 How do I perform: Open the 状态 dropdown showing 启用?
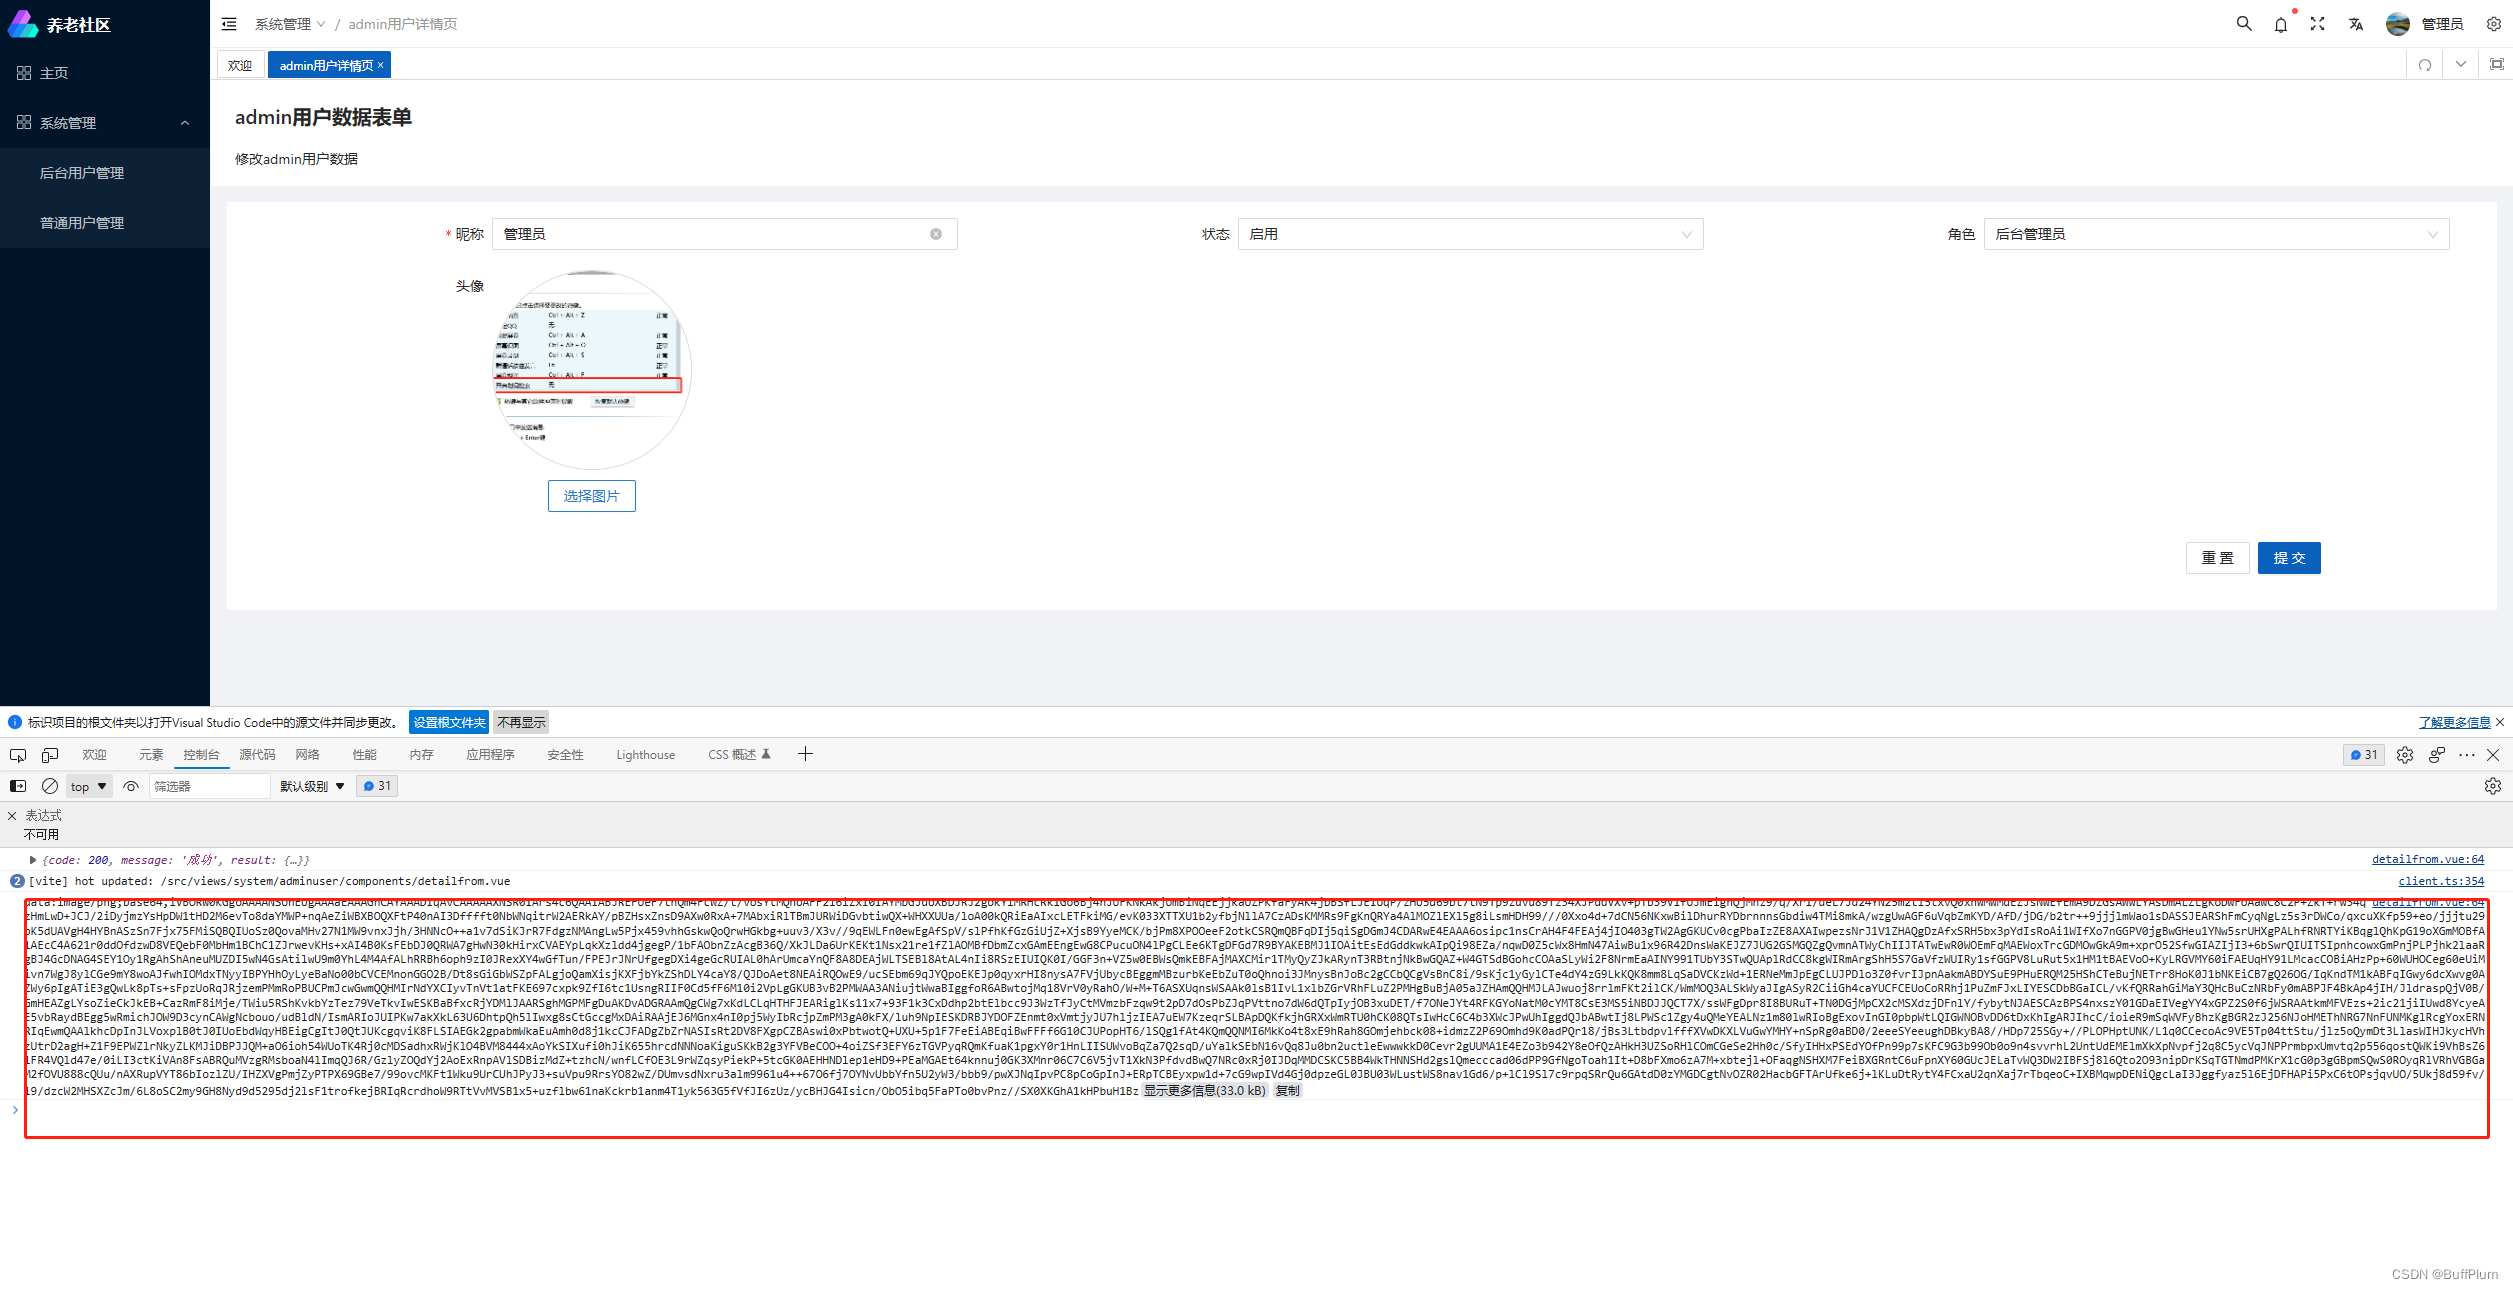tap(1470, 233)
